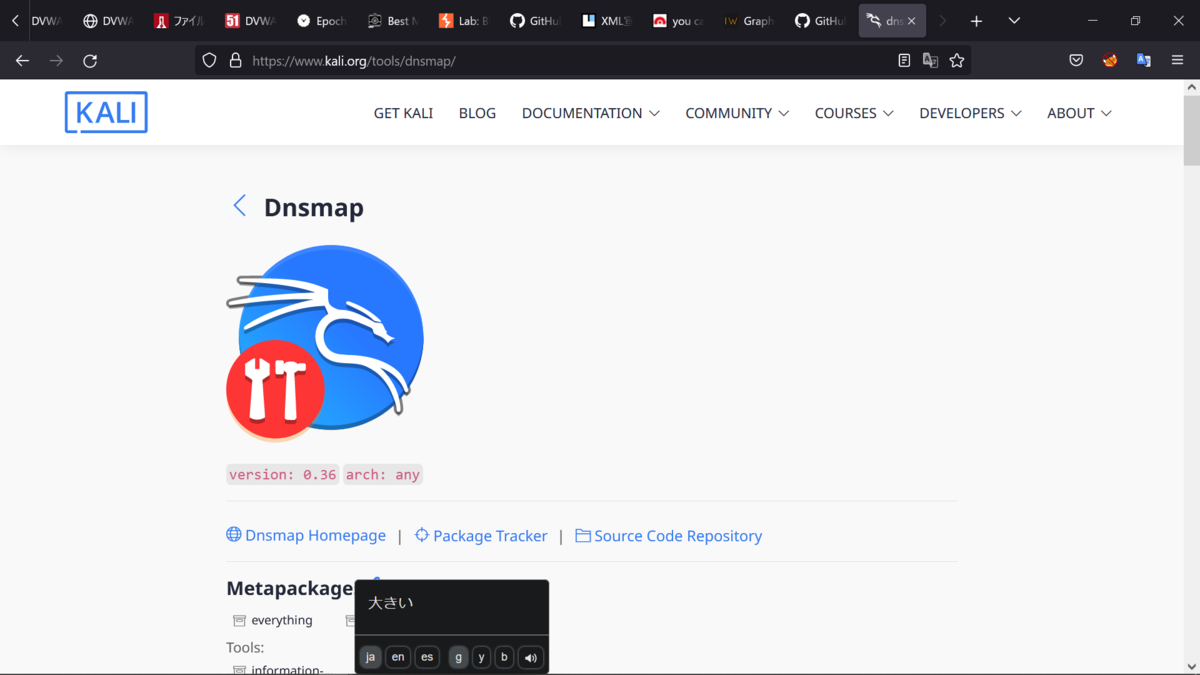Open GET KALI nav item

[x=403, y=113]
